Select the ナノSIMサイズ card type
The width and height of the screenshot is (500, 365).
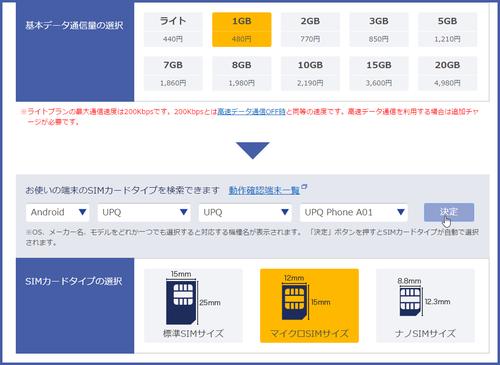425,306
